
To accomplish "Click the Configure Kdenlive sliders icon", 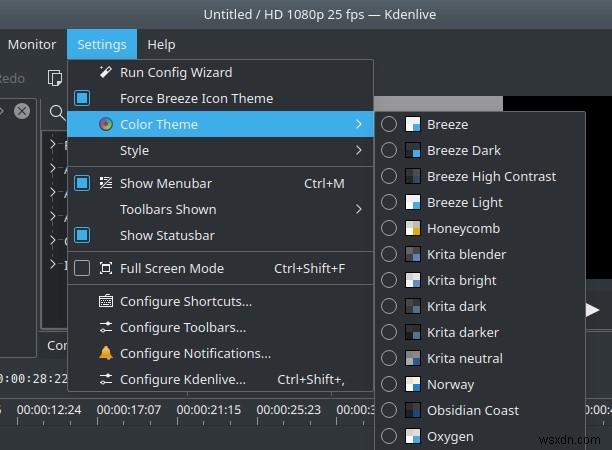I will [x=106, y=379].
